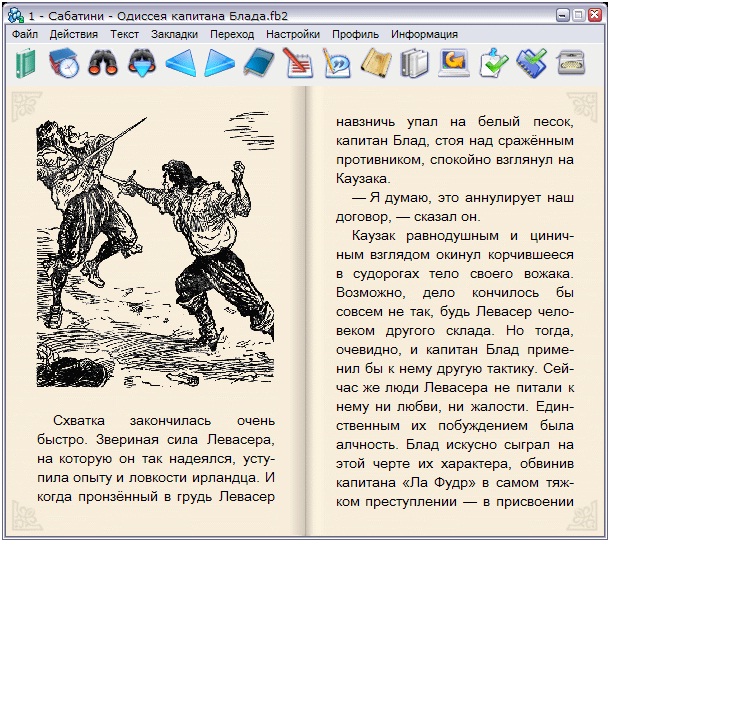The height and width of the screenshot is (720, 740).
Task: Open the green book library icon
Action: (25, 63)
